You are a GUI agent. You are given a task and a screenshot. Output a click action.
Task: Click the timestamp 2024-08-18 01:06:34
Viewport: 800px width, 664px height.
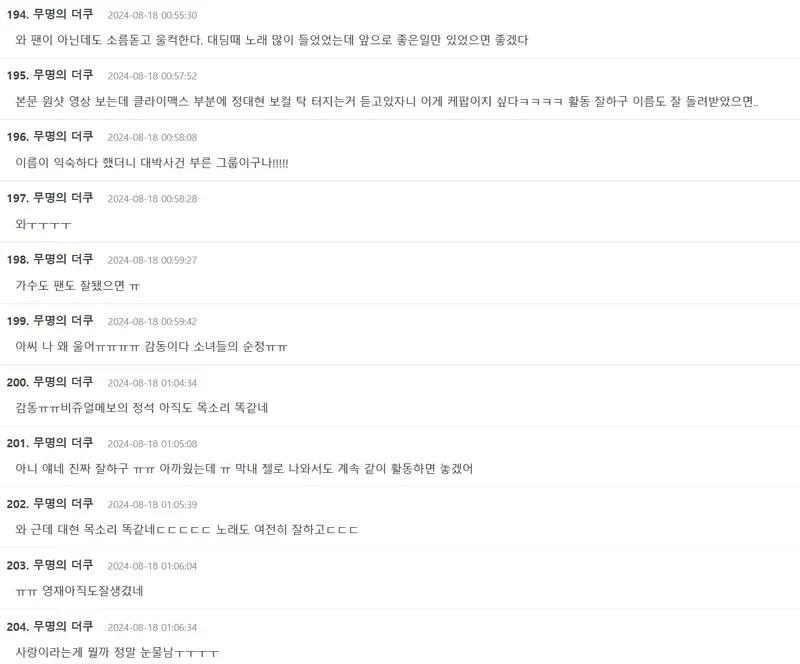tap(152, 627)
